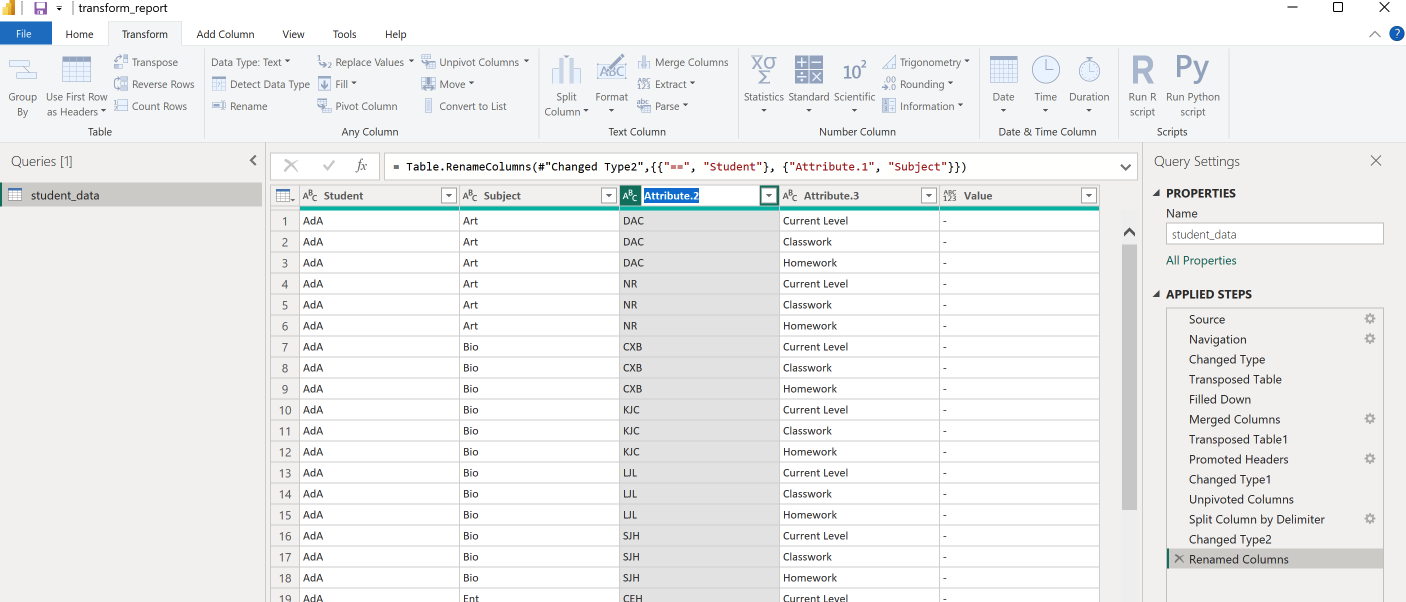Switch to the View tab

point(293,34)
